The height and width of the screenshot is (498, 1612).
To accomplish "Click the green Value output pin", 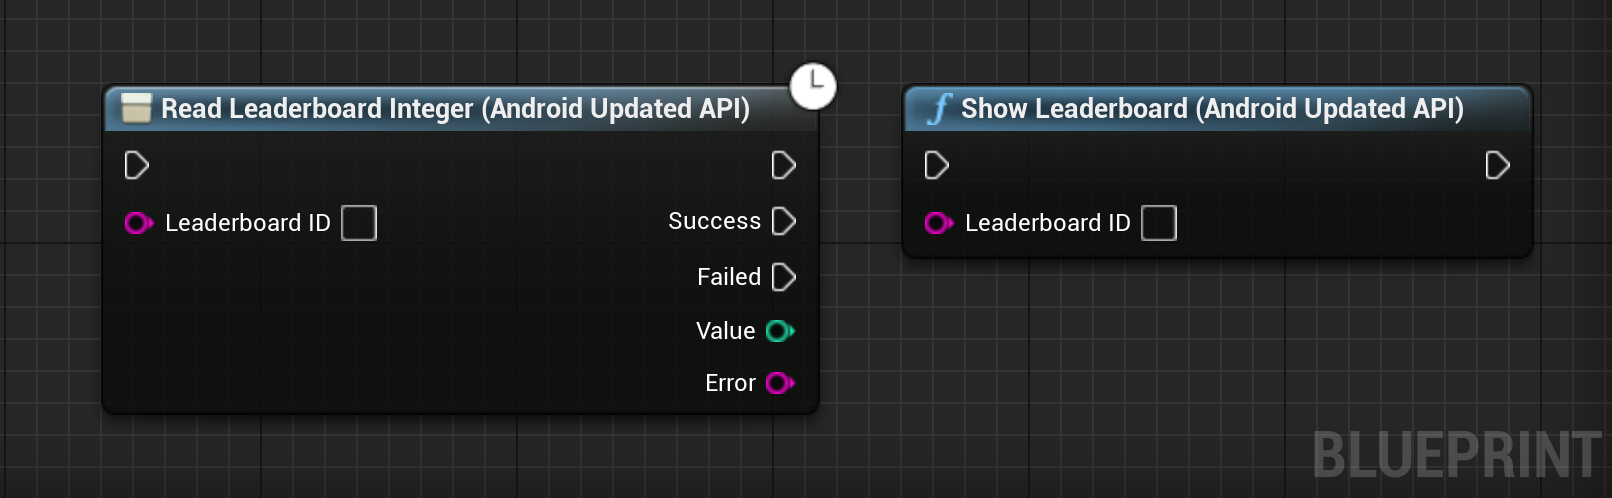I will pyautogui.click(x=780, y=331).
